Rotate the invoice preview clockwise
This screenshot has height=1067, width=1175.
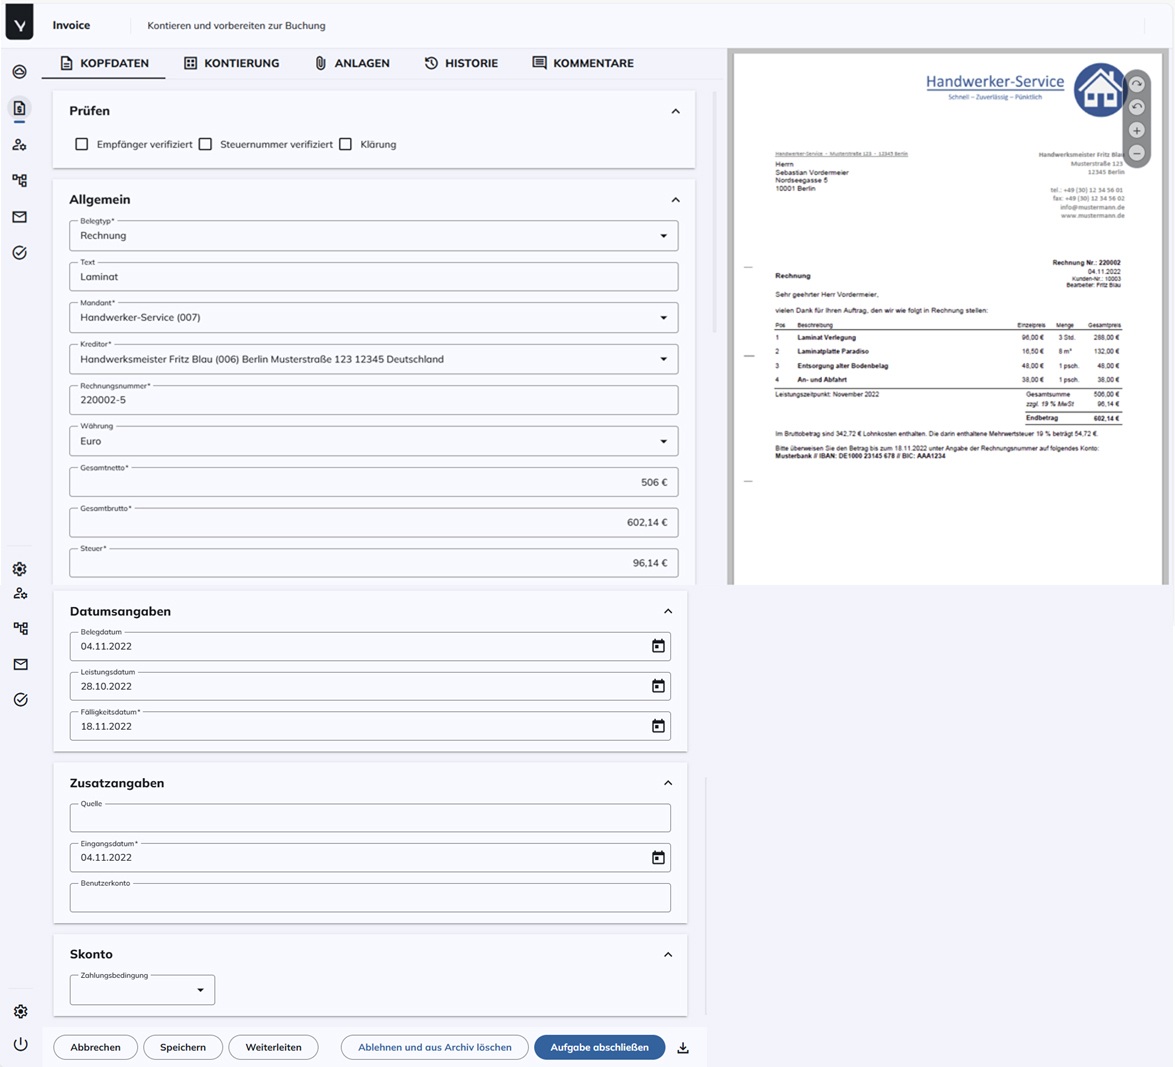[1137, 84]
